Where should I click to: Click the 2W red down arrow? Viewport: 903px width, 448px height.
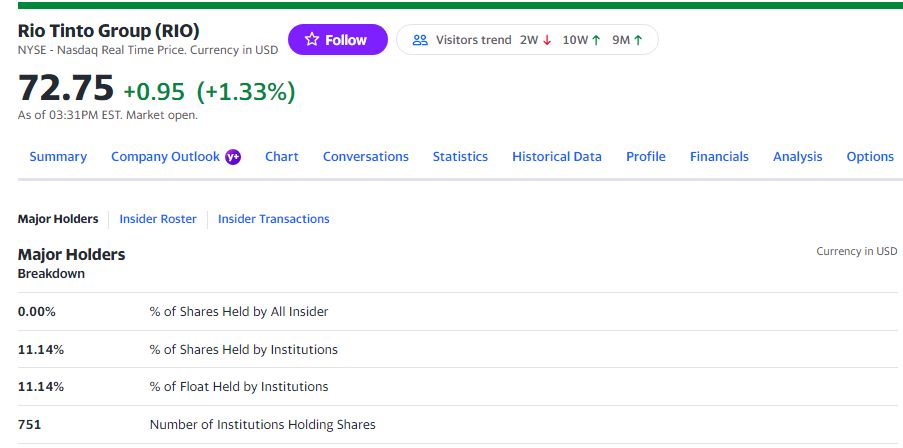547,40
